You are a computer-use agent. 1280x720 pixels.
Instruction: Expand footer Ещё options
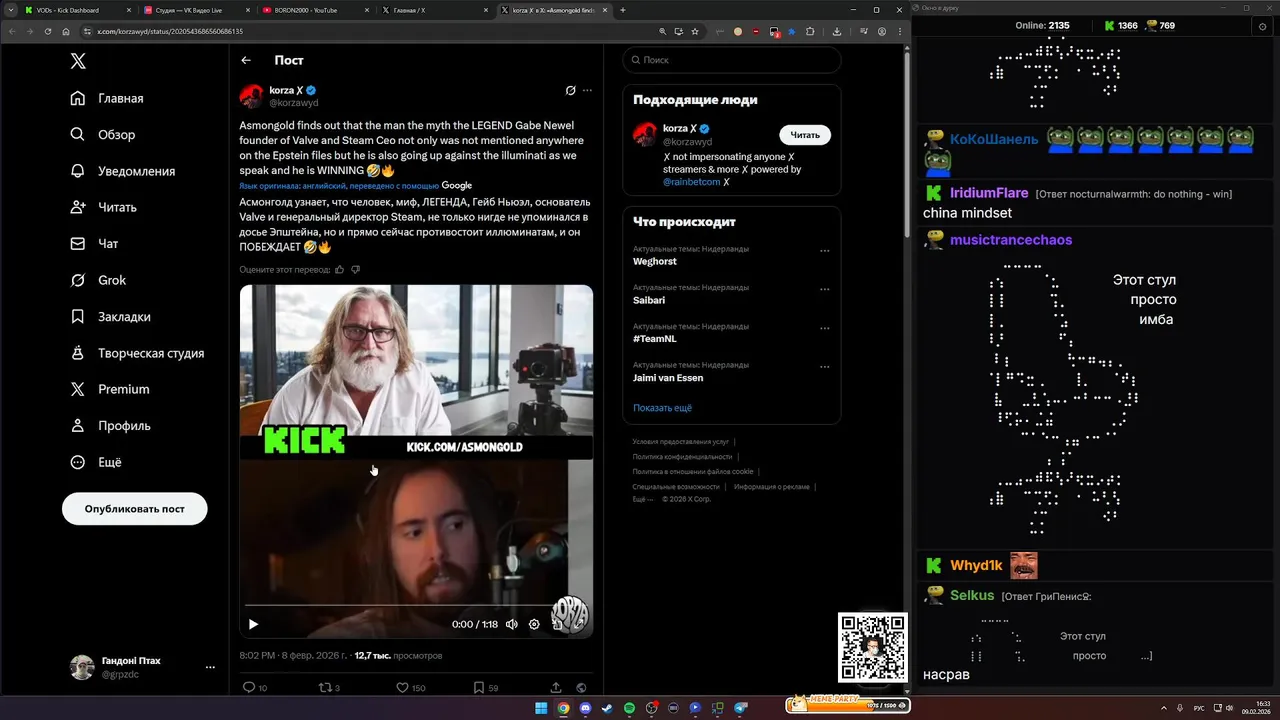coord(642,498)
